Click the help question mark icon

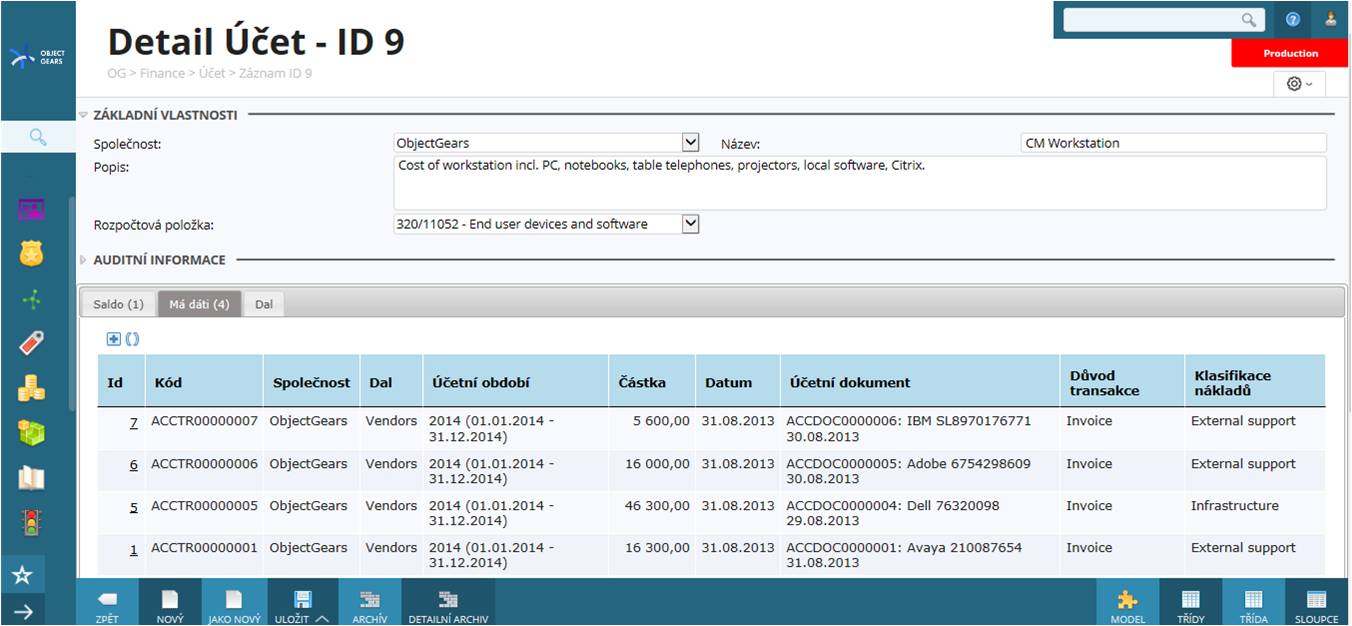coord(1293,19)
